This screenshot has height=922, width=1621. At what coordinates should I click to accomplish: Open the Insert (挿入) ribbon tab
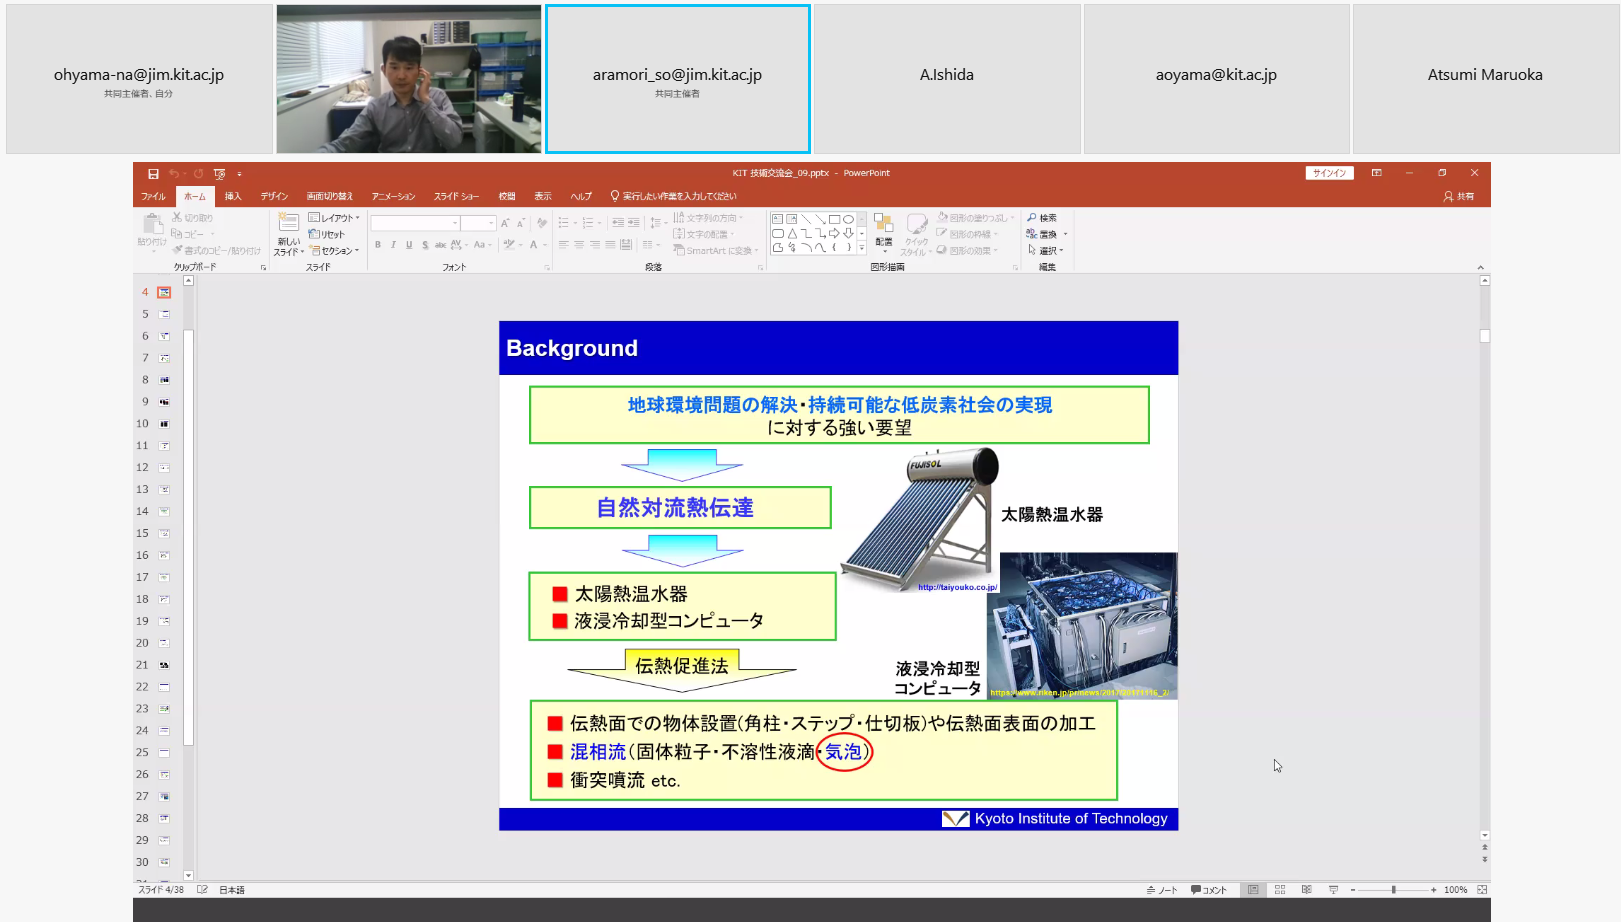pyautogui.click(x=233, y=196)
